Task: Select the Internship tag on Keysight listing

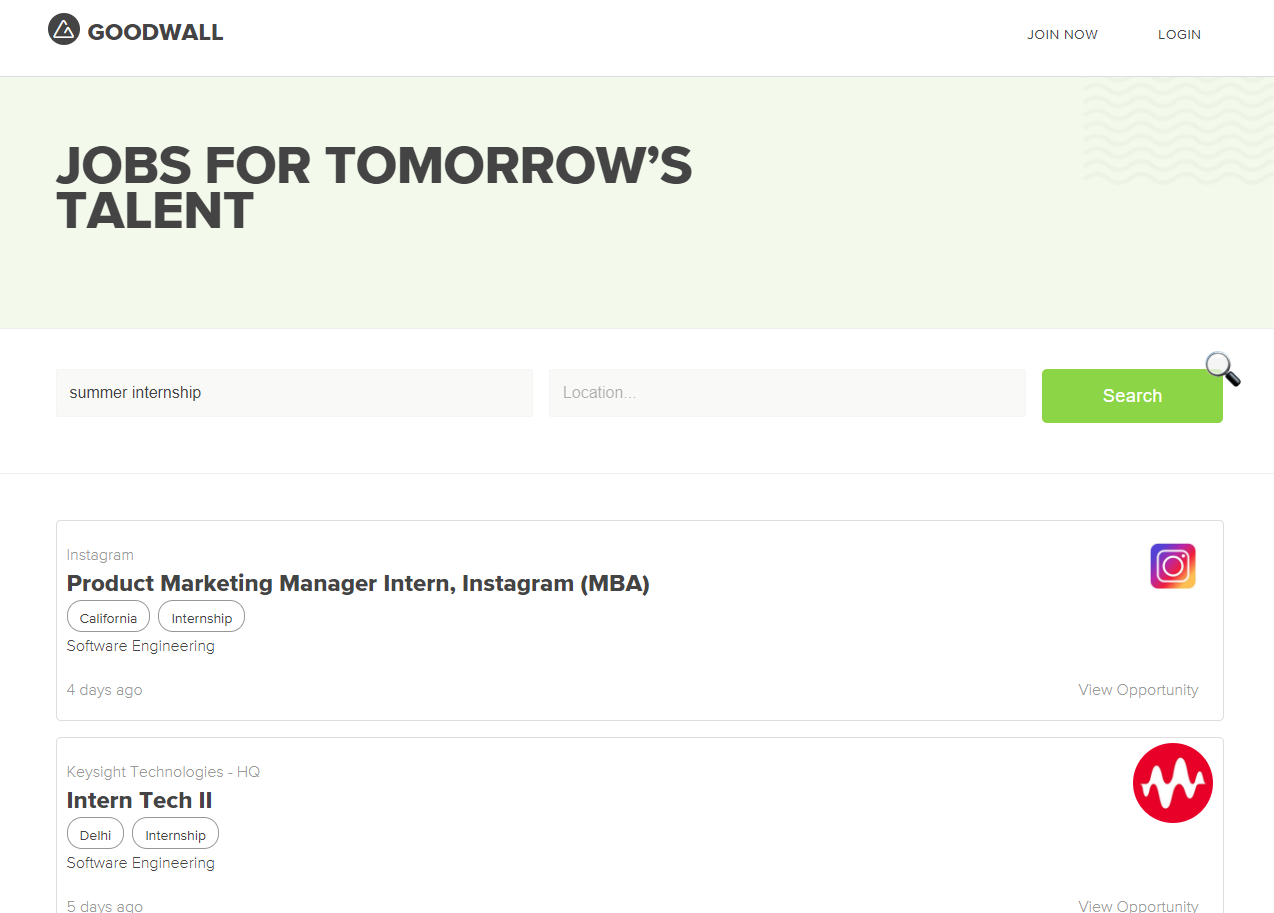Action: point(175,835)
